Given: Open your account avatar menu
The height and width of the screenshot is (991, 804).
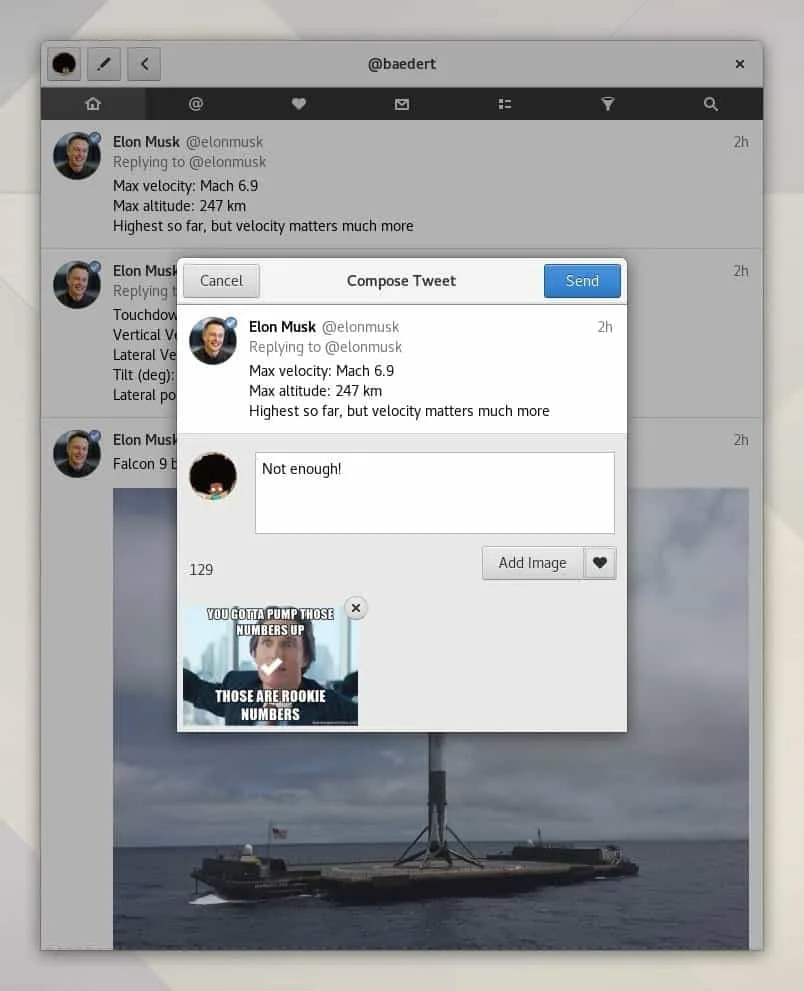Looking at the screenshot, I should (63, 63).
